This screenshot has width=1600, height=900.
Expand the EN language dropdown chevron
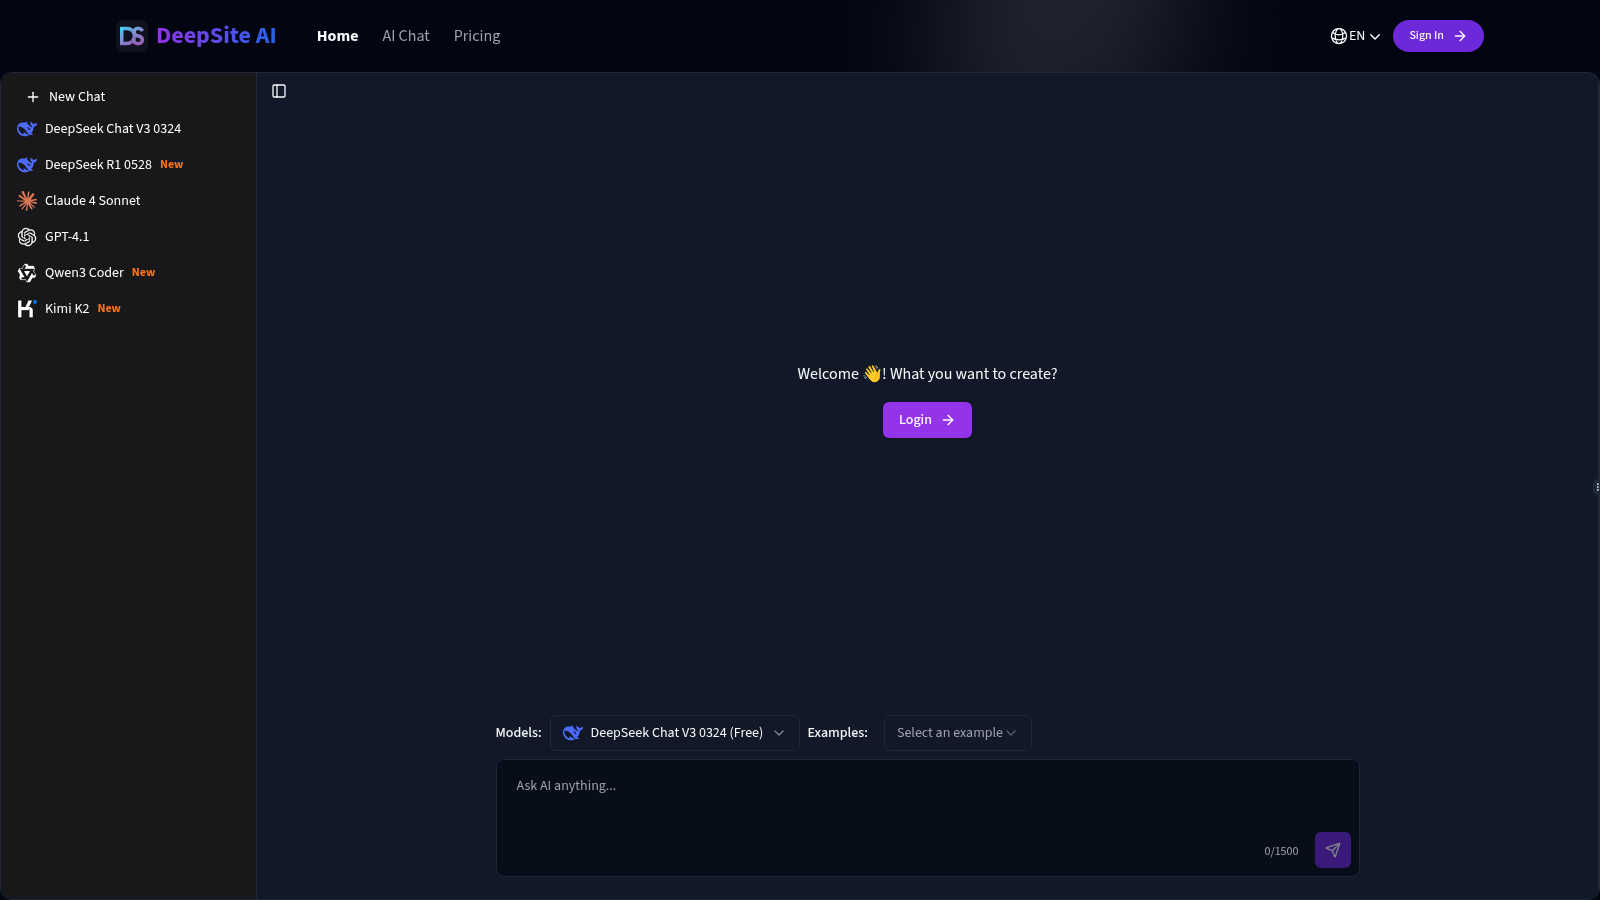point(1375,36)
